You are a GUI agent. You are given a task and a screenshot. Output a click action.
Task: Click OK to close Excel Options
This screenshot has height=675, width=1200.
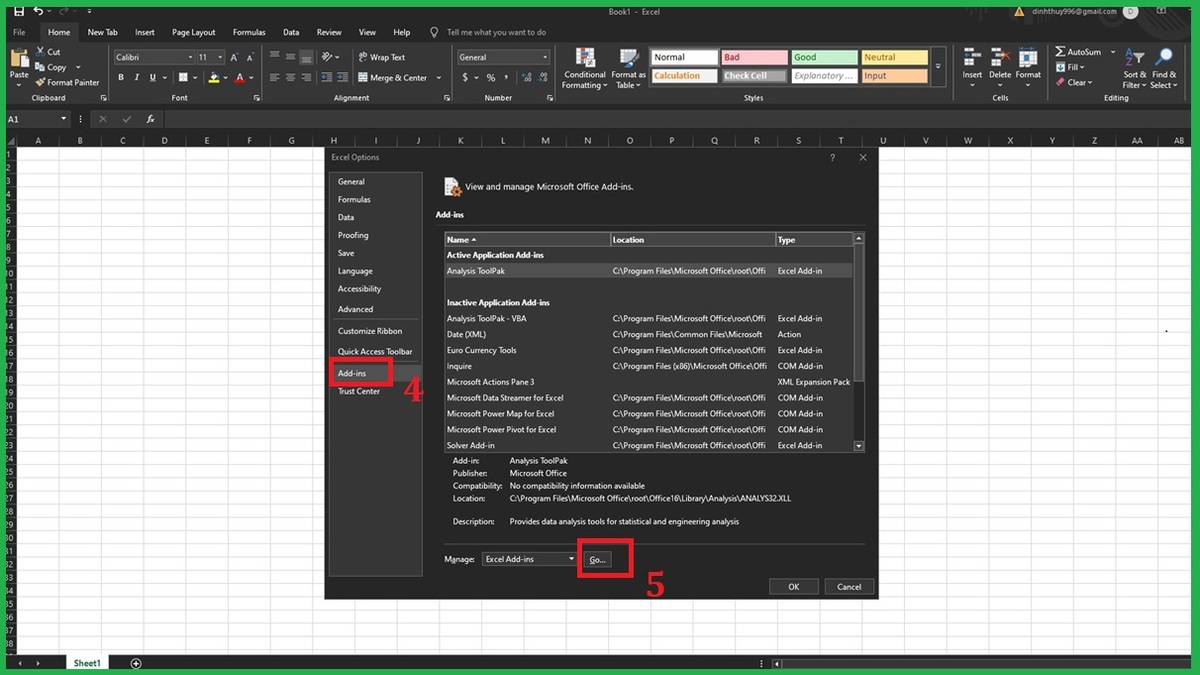[793, 586]
